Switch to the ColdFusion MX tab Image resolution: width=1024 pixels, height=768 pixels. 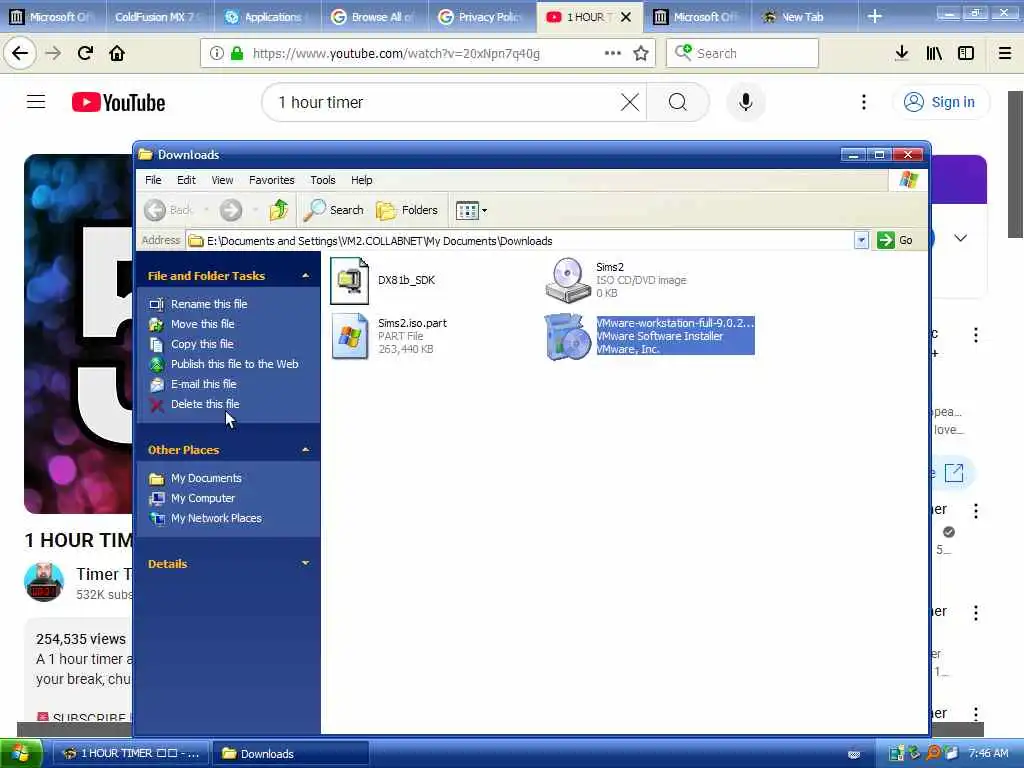159,17
